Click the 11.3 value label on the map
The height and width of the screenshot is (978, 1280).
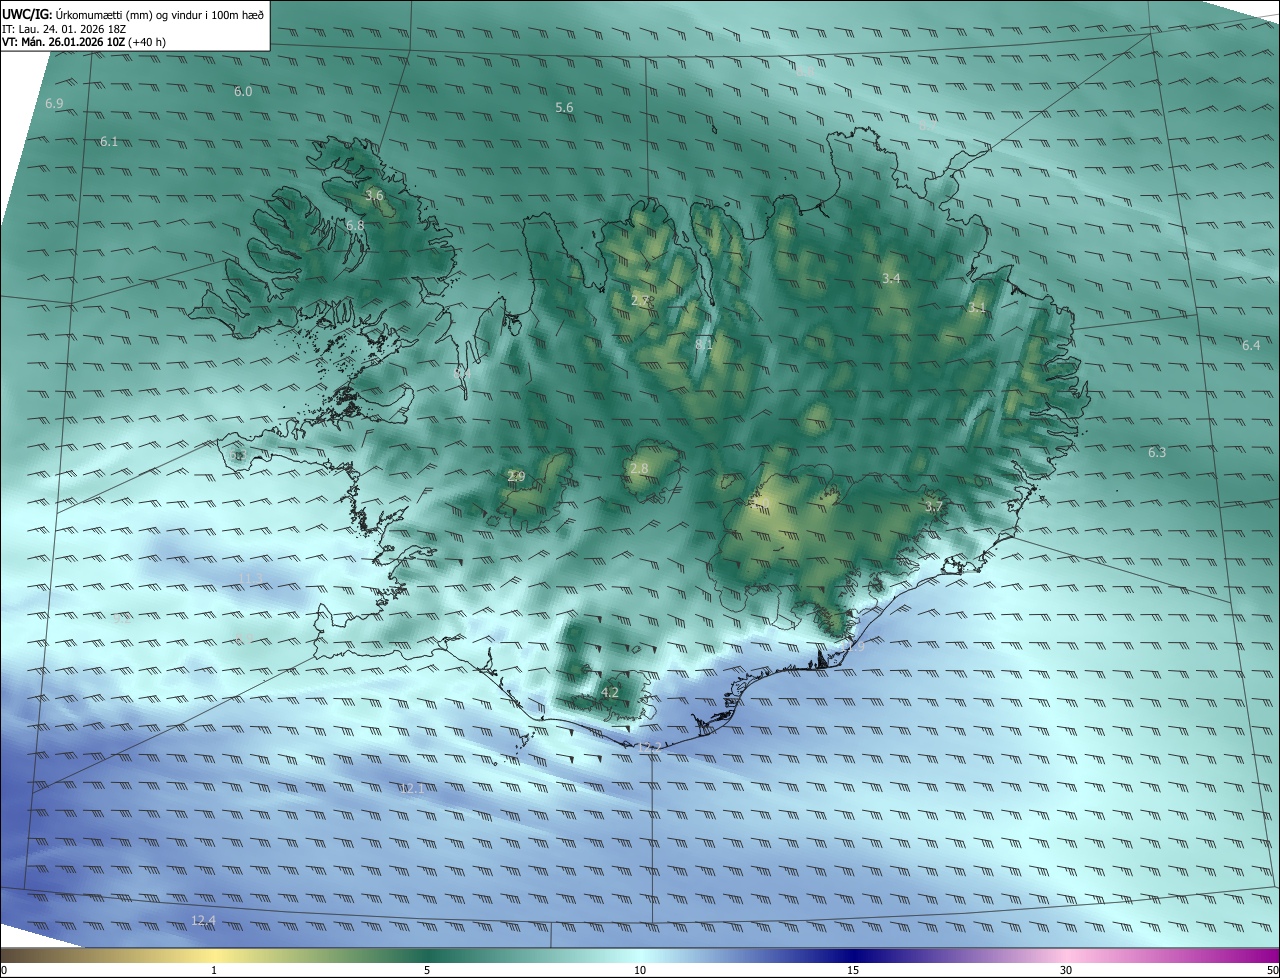[x=251, y=580]
